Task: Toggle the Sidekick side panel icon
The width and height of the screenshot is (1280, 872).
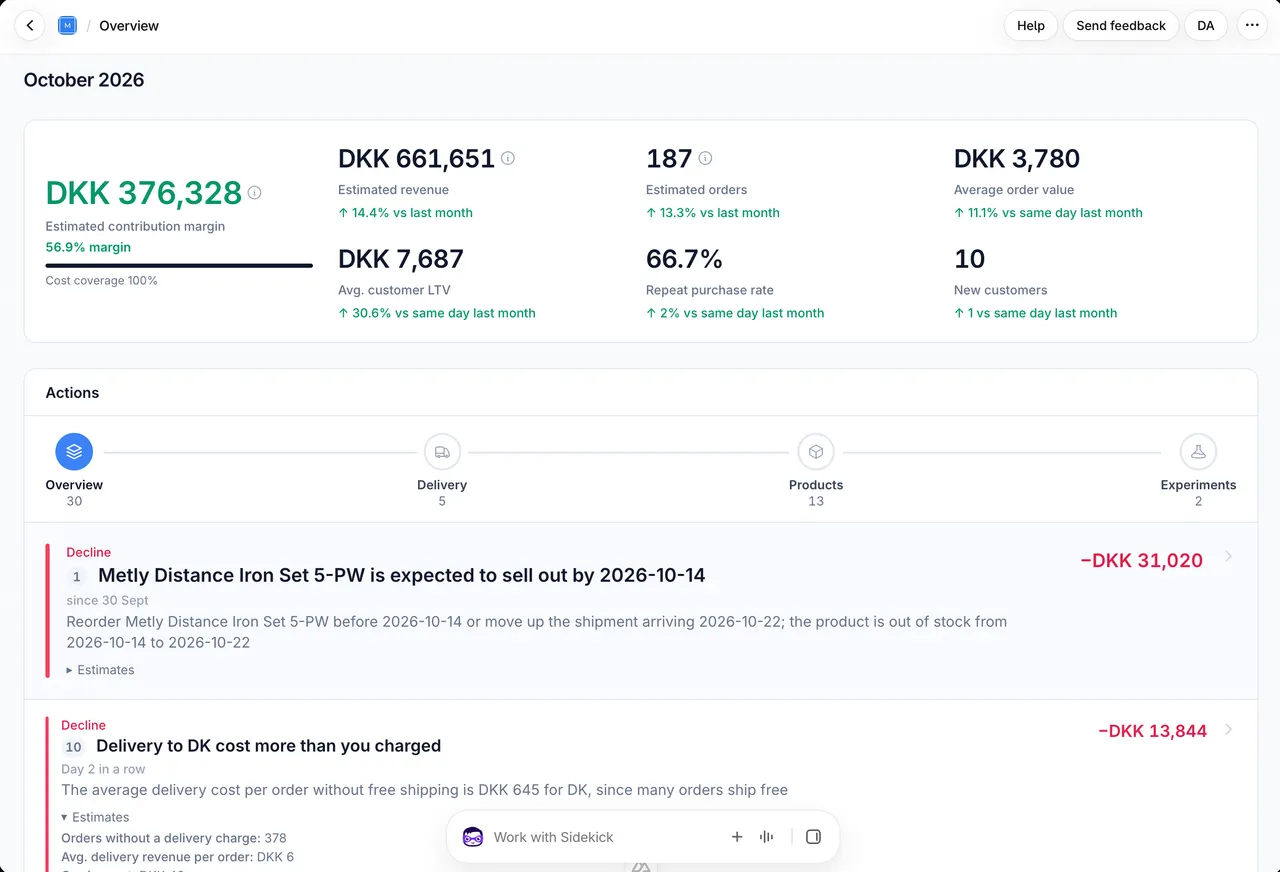Action: [813, 837]
